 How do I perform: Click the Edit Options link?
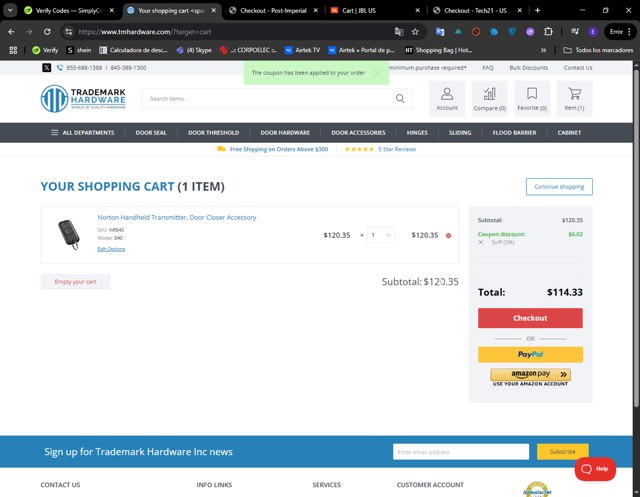[111, 249]
